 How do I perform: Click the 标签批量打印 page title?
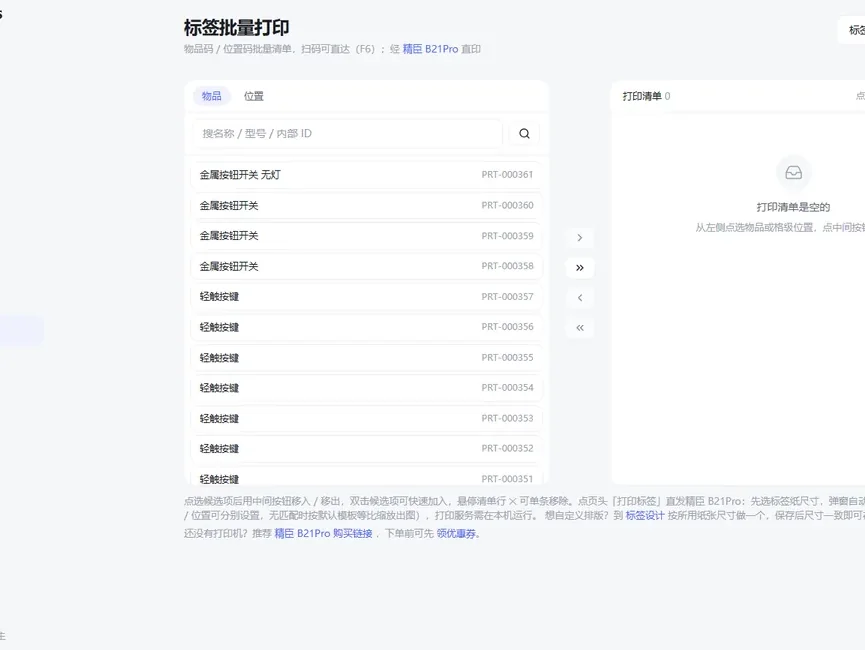point(236,27)
